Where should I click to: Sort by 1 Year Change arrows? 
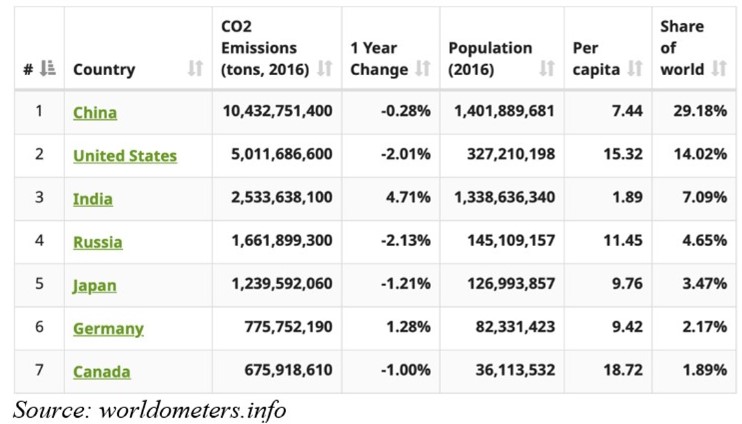click(423, 69)
